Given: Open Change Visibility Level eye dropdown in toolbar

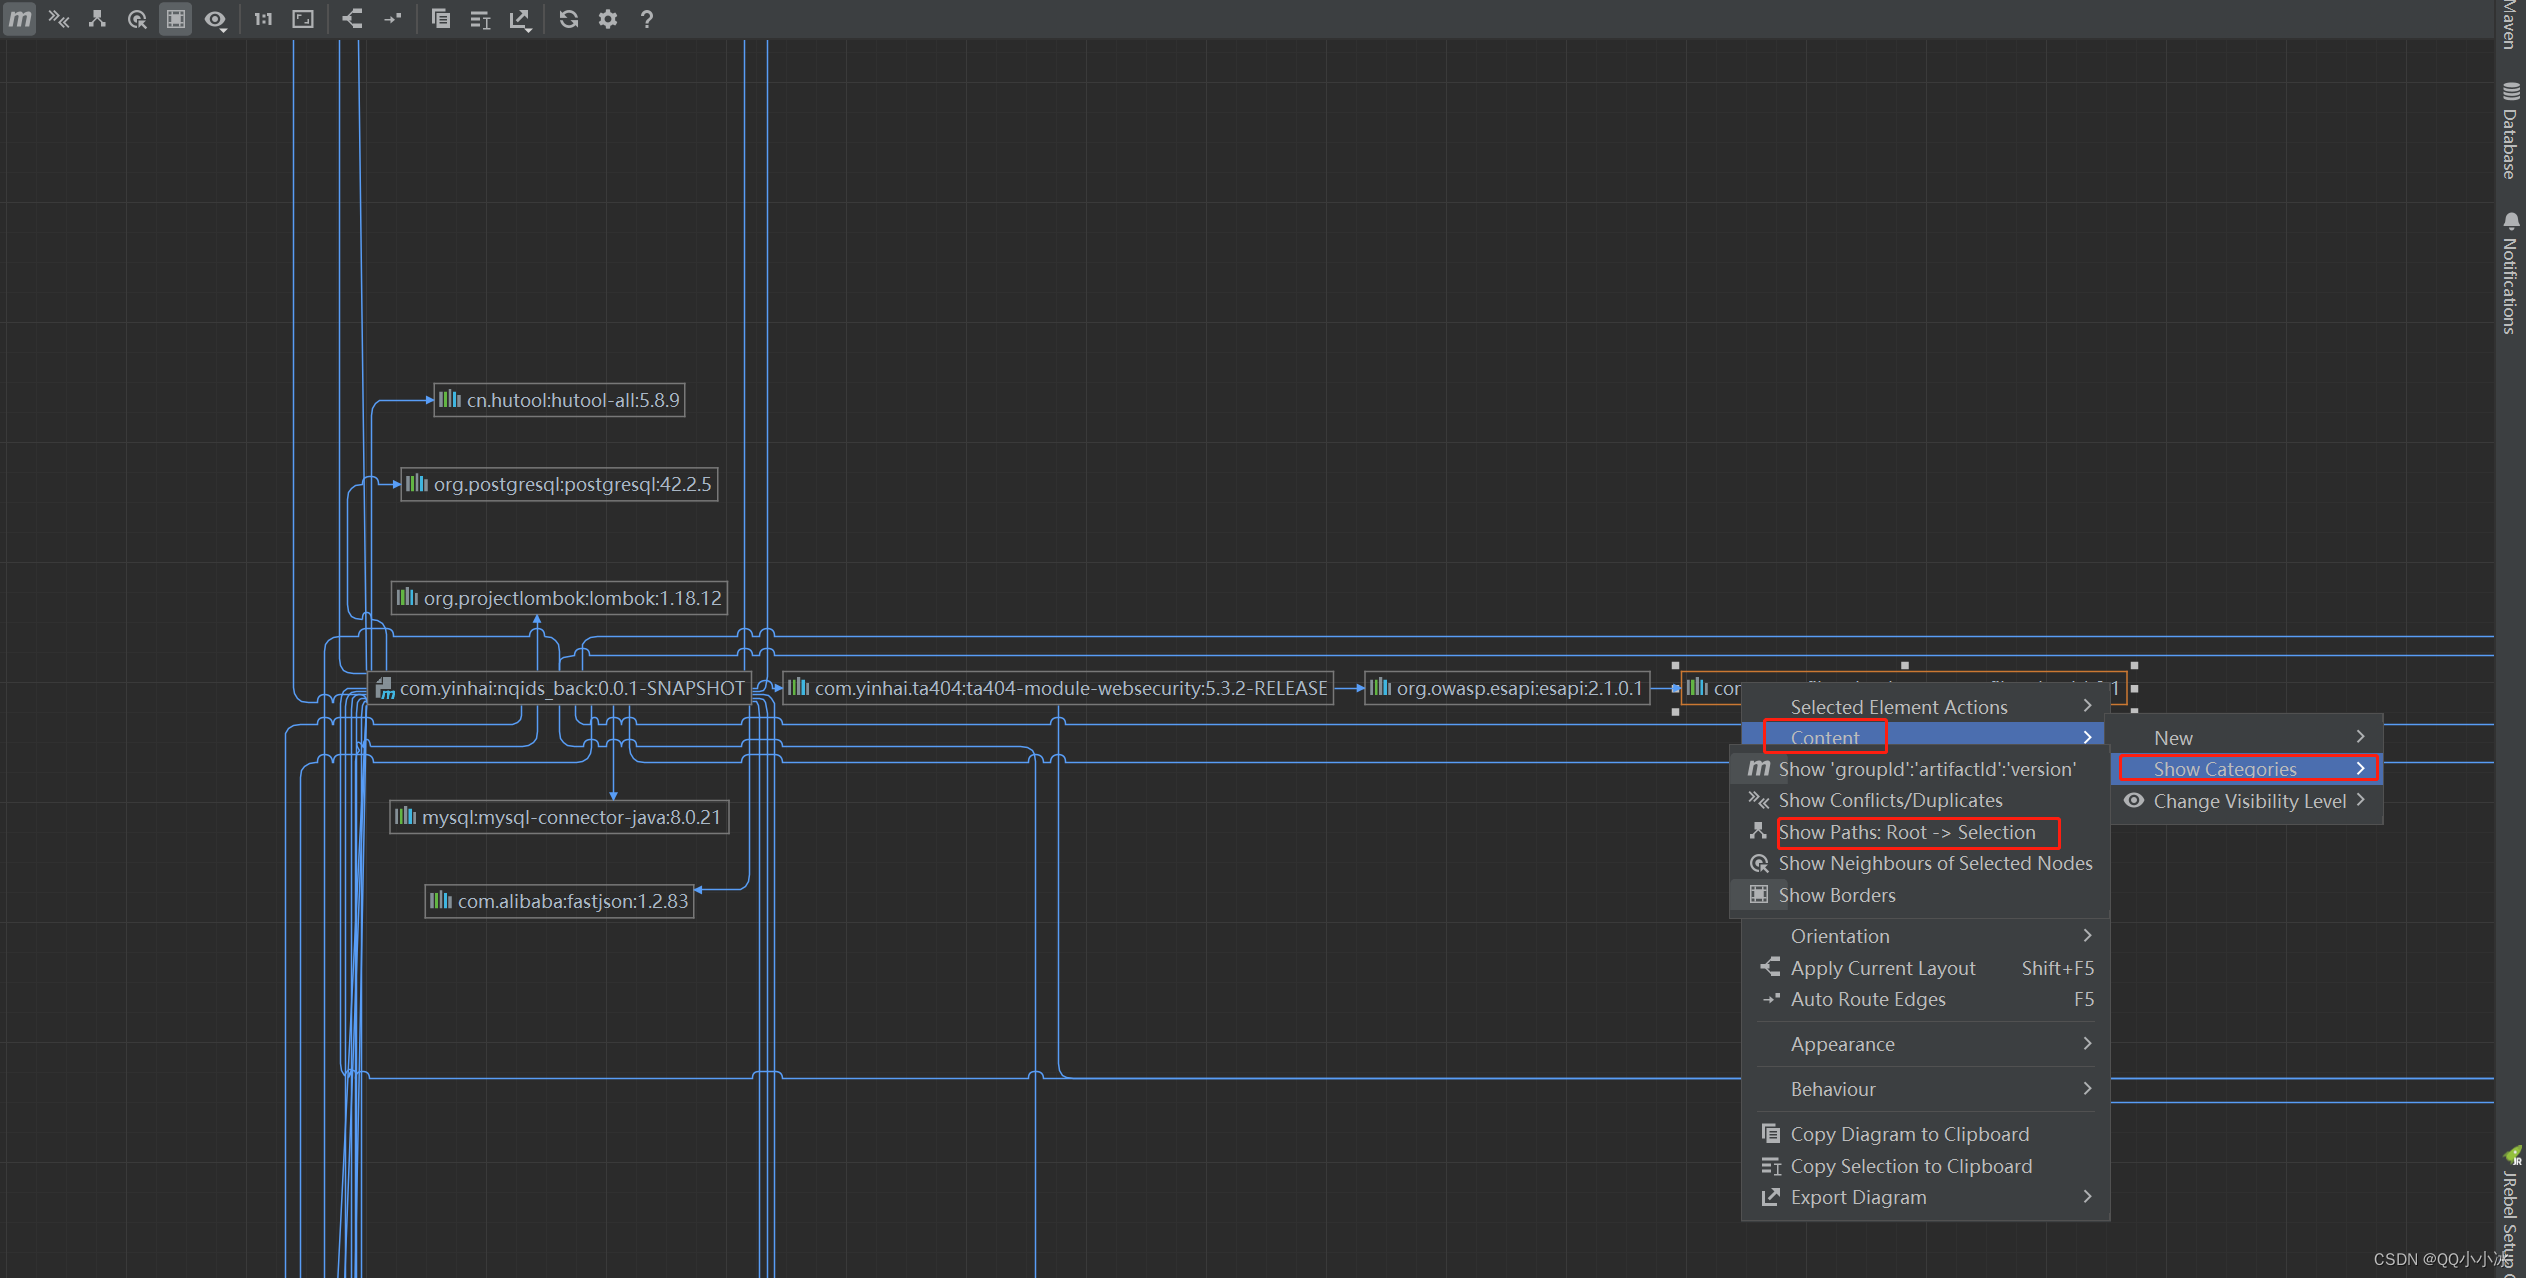Looking at the screenshot, I should click(215, 19).
